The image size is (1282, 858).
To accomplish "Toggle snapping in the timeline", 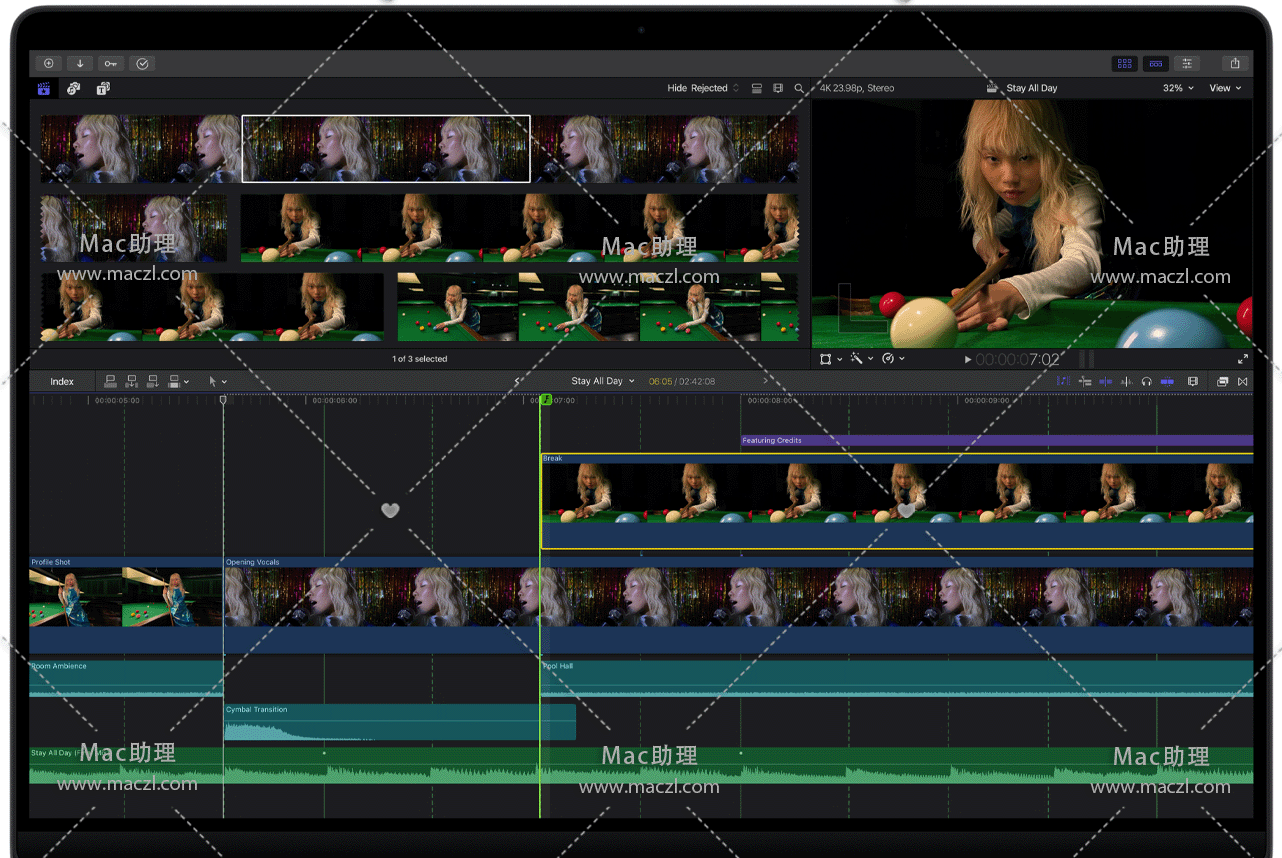I will pos(1166,381).
